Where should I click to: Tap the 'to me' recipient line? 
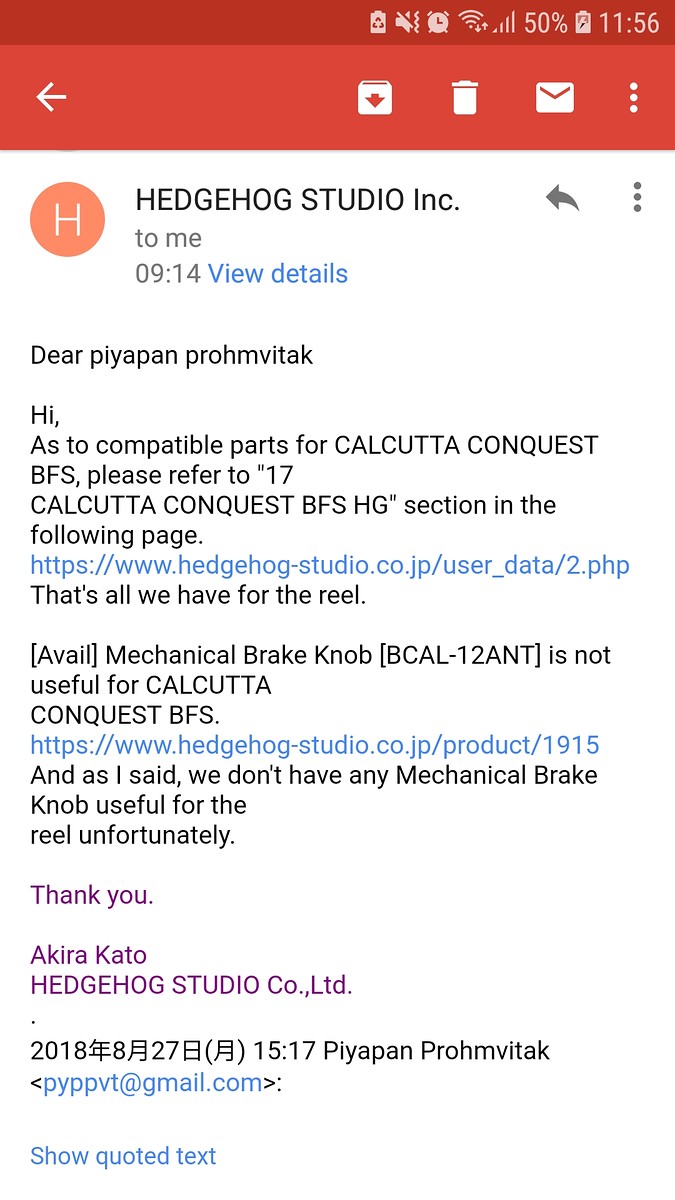pos(169,238)
